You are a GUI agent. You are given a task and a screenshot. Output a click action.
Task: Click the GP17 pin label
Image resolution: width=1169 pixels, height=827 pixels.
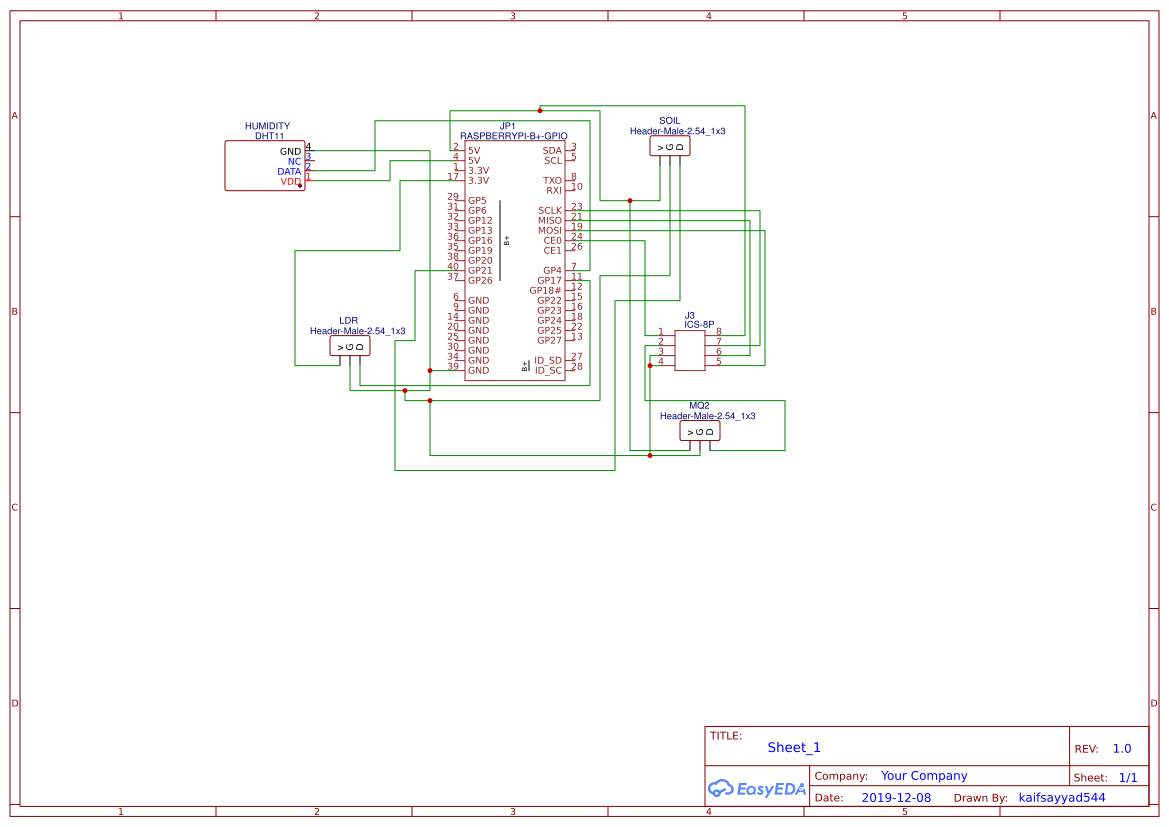tap(549, 280)
